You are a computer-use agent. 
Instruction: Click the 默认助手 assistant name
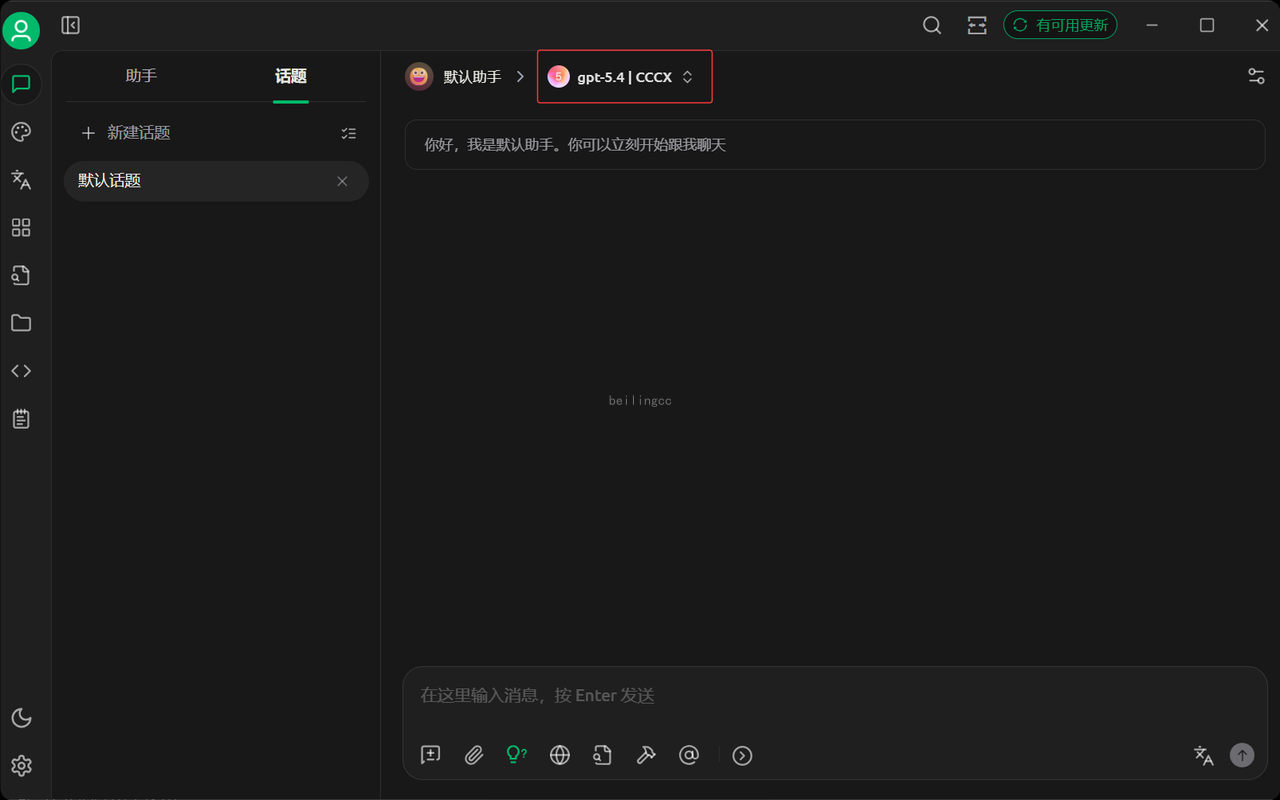coord(472,77)
